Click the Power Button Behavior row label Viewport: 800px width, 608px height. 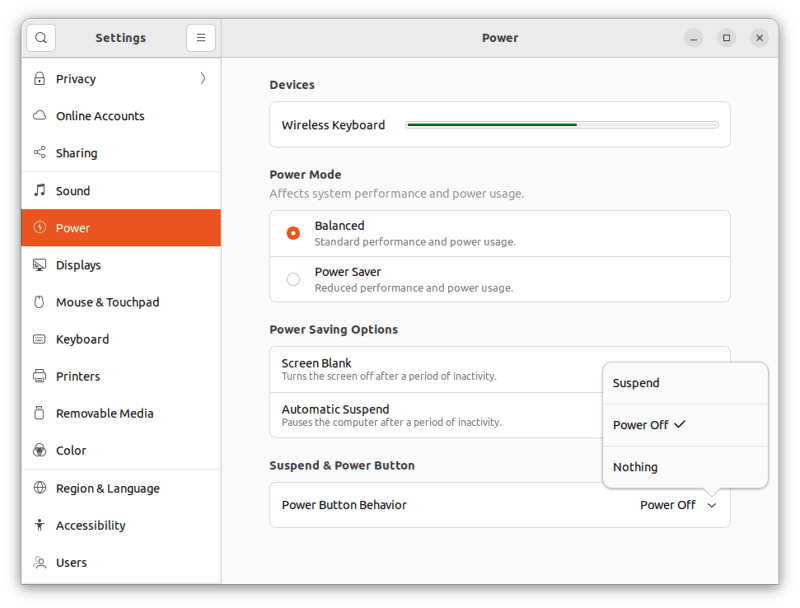[x=344, y=505]
